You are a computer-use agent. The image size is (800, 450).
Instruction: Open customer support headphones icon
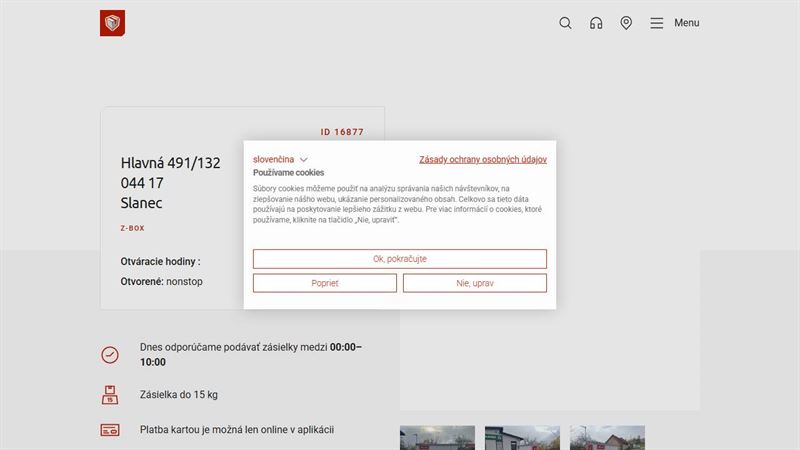click(595, 23)
